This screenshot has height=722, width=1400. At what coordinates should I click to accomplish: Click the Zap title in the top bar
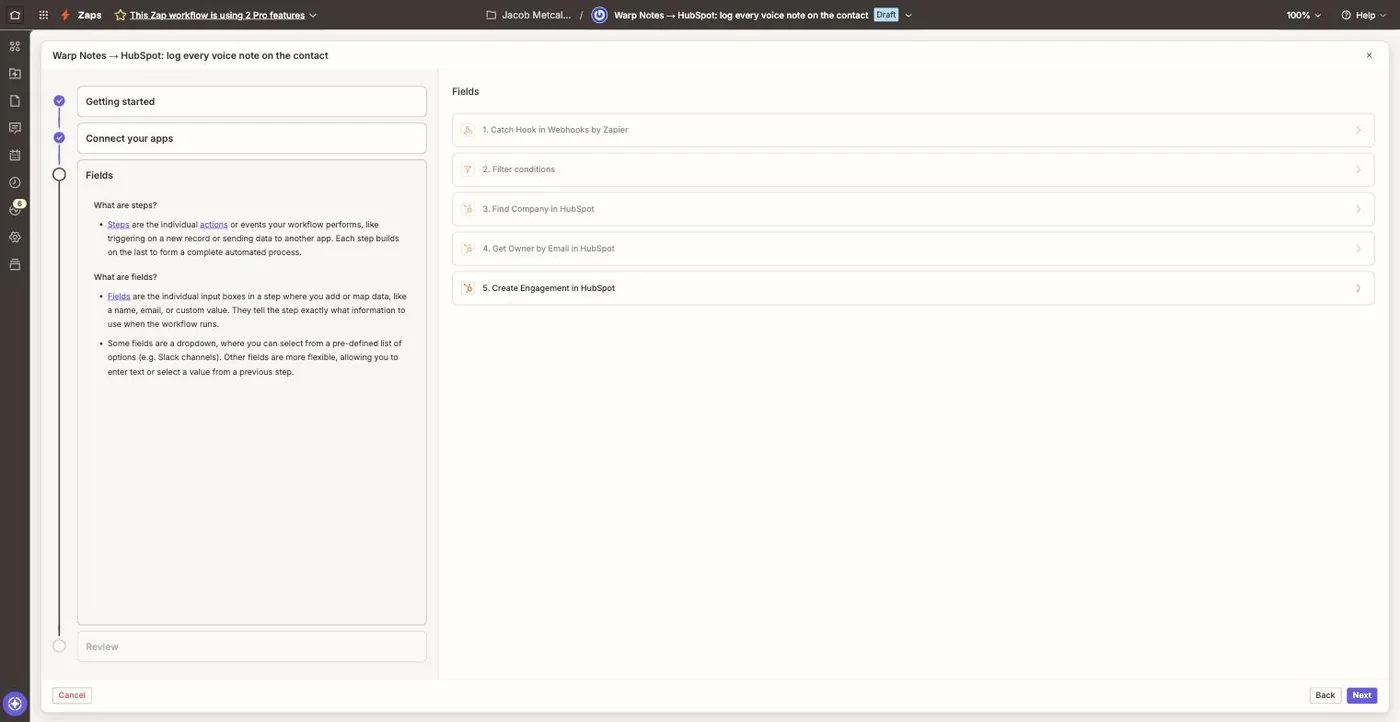click(x=741, y=15)
